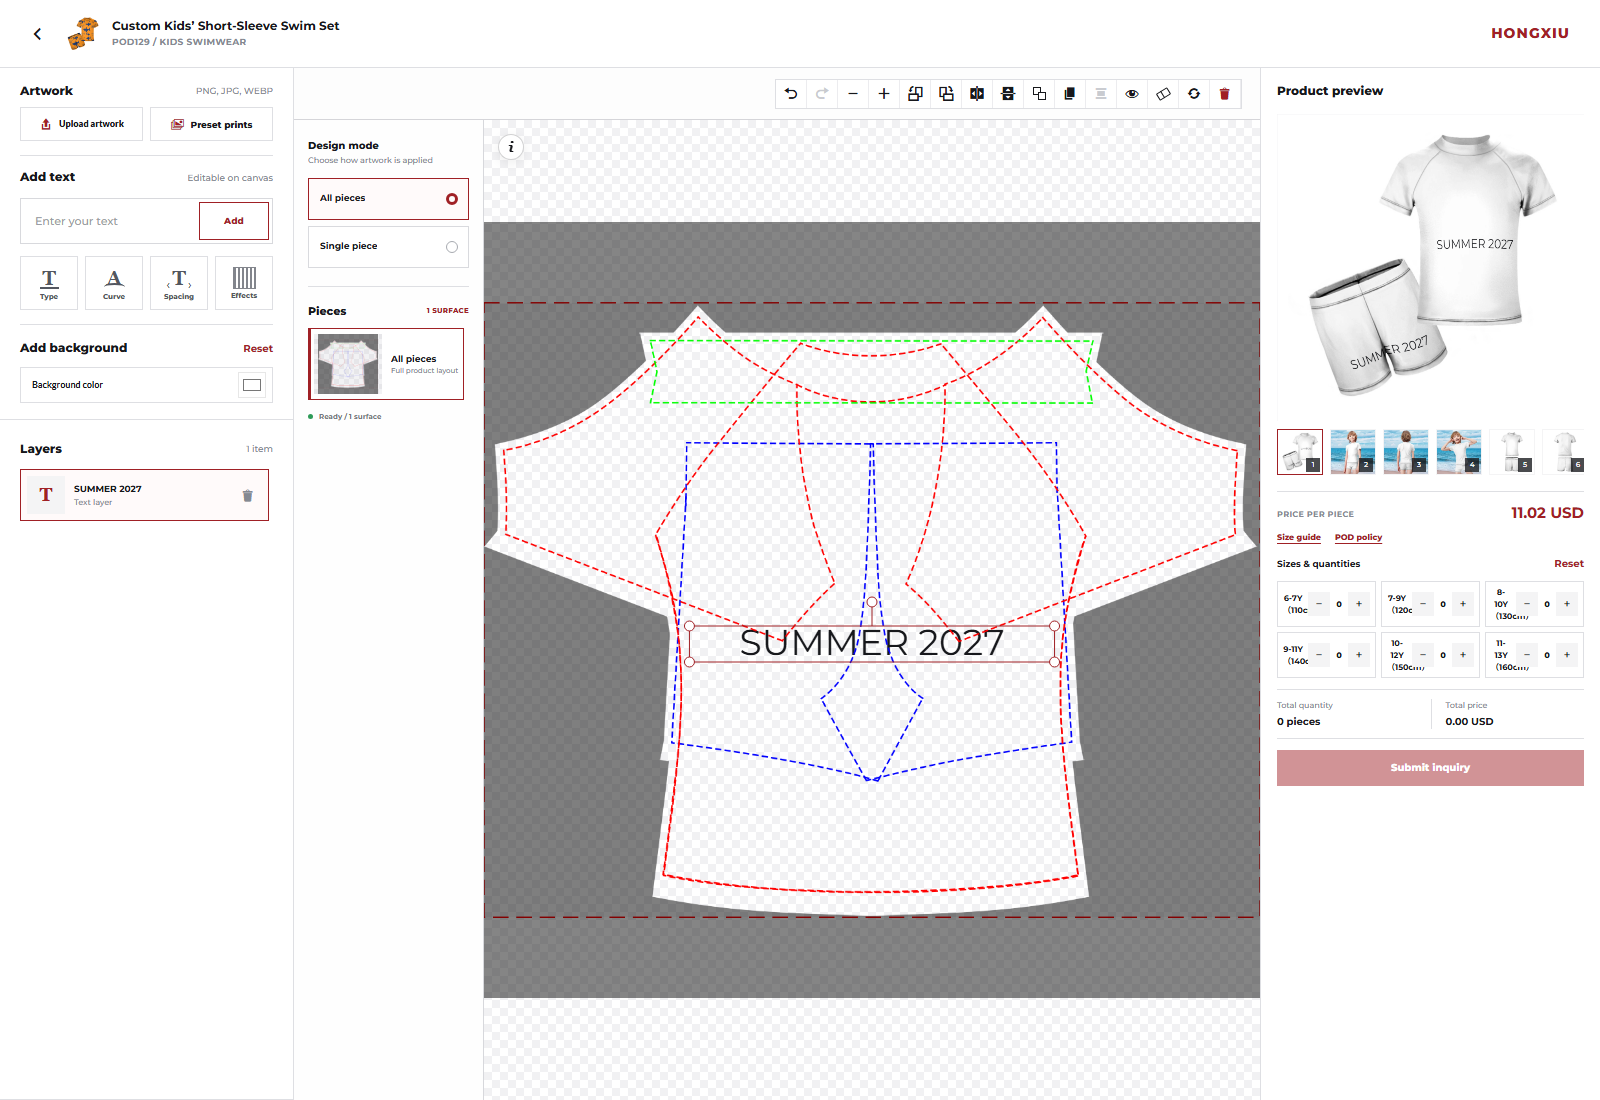Click the layer order overlapping squares icon
Screen dimensions: 1600x1100
tap(1039, 94)
